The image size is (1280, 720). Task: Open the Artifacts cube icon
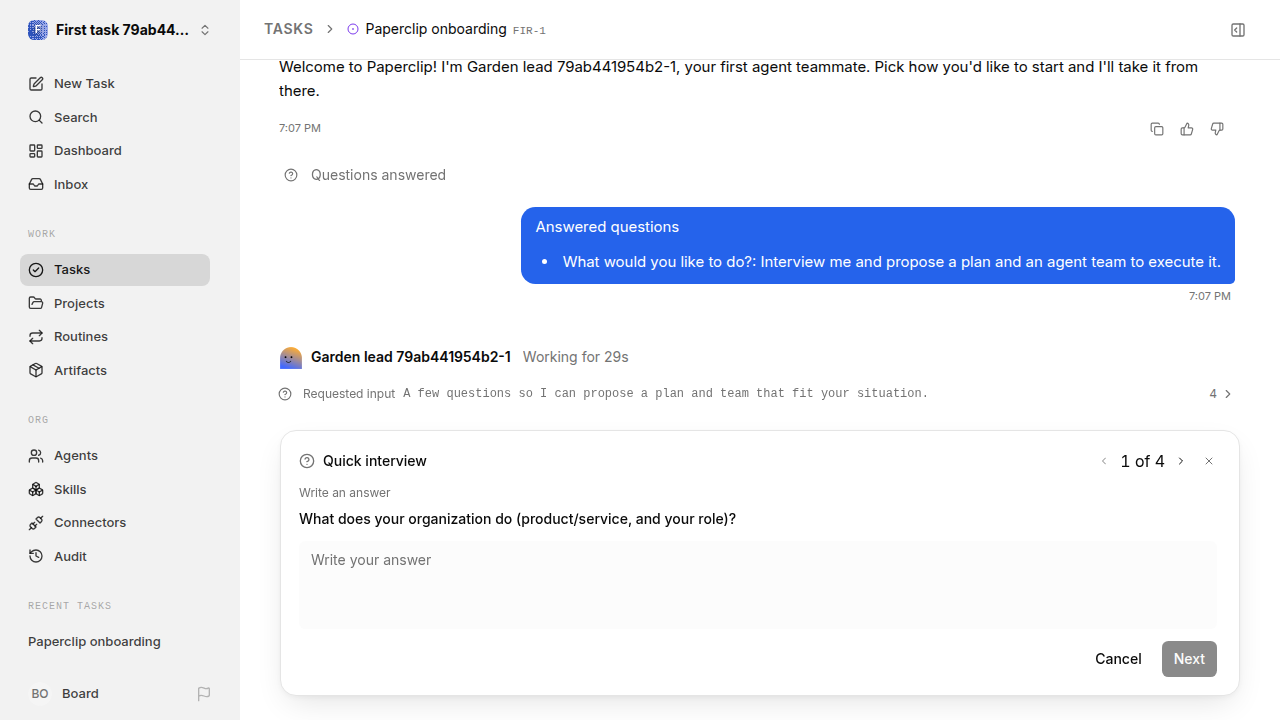click(36, 370)
